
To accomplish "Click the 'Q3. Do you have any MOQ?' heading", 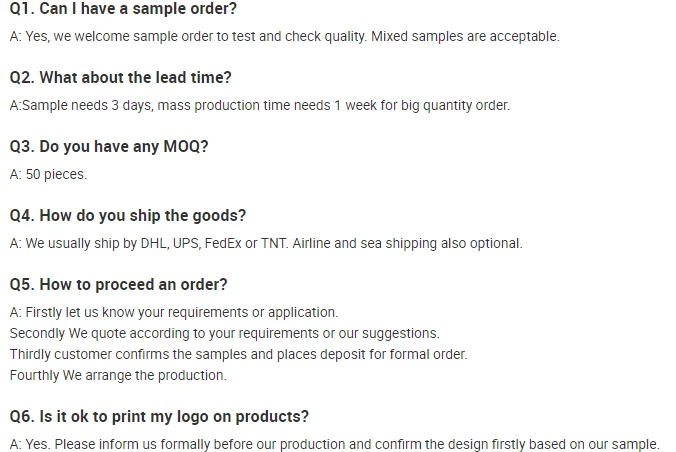I will coord(109,147).
